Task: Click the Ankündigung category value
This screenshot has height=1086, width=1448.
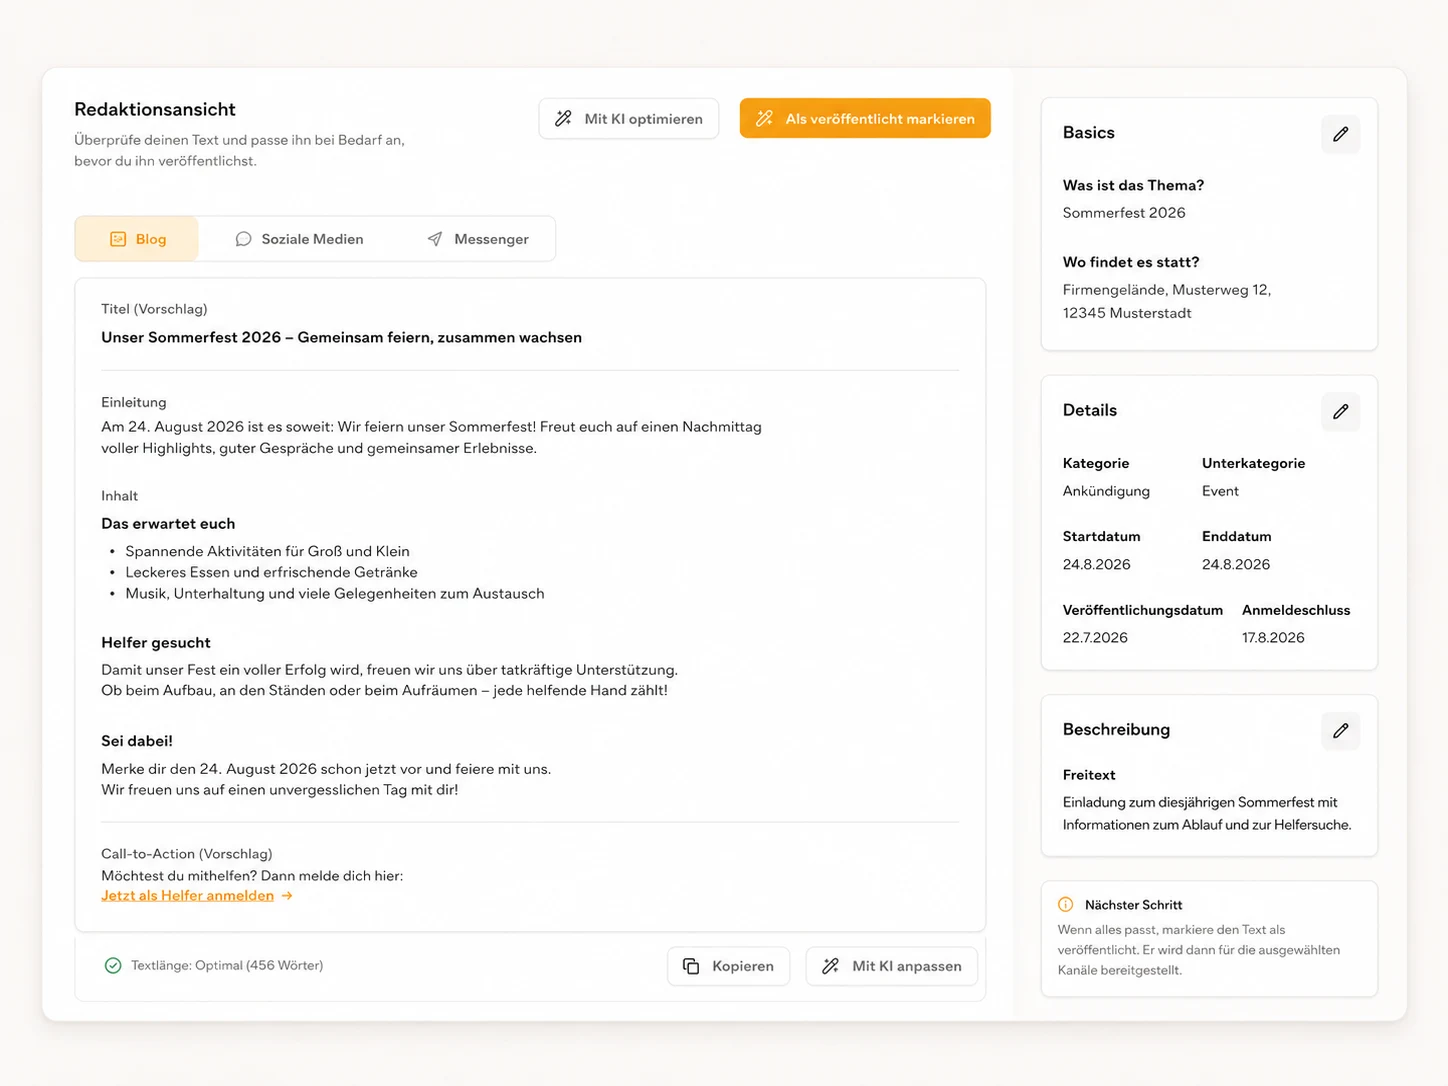Action: point(1106,491)
